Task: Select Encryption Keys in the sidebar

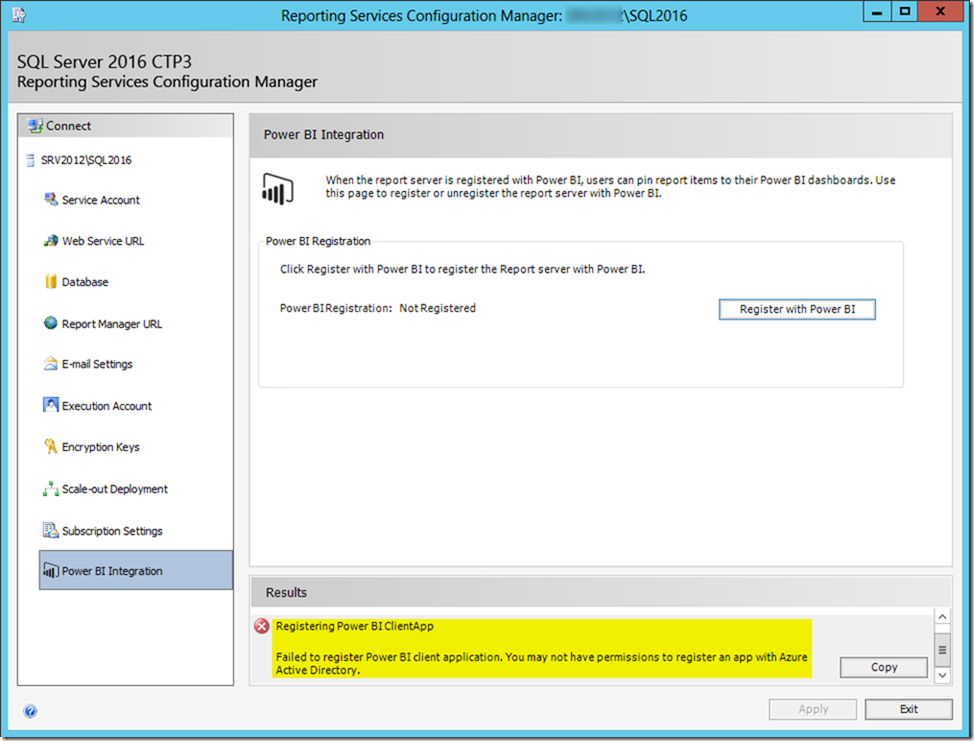Action: tap(101, 447)
